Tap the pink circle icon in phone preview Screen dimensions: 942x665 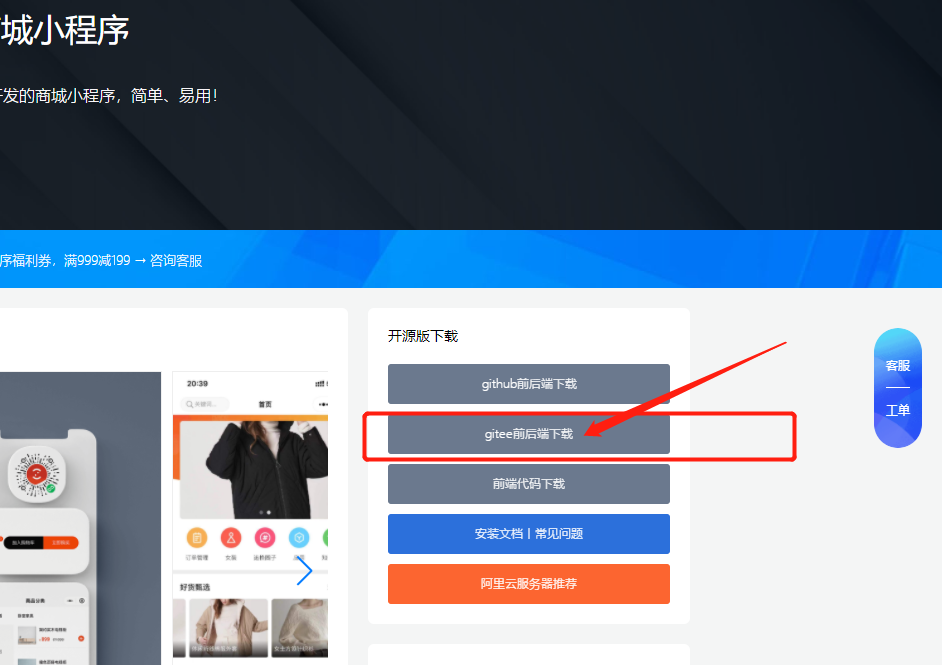[265, 538]
